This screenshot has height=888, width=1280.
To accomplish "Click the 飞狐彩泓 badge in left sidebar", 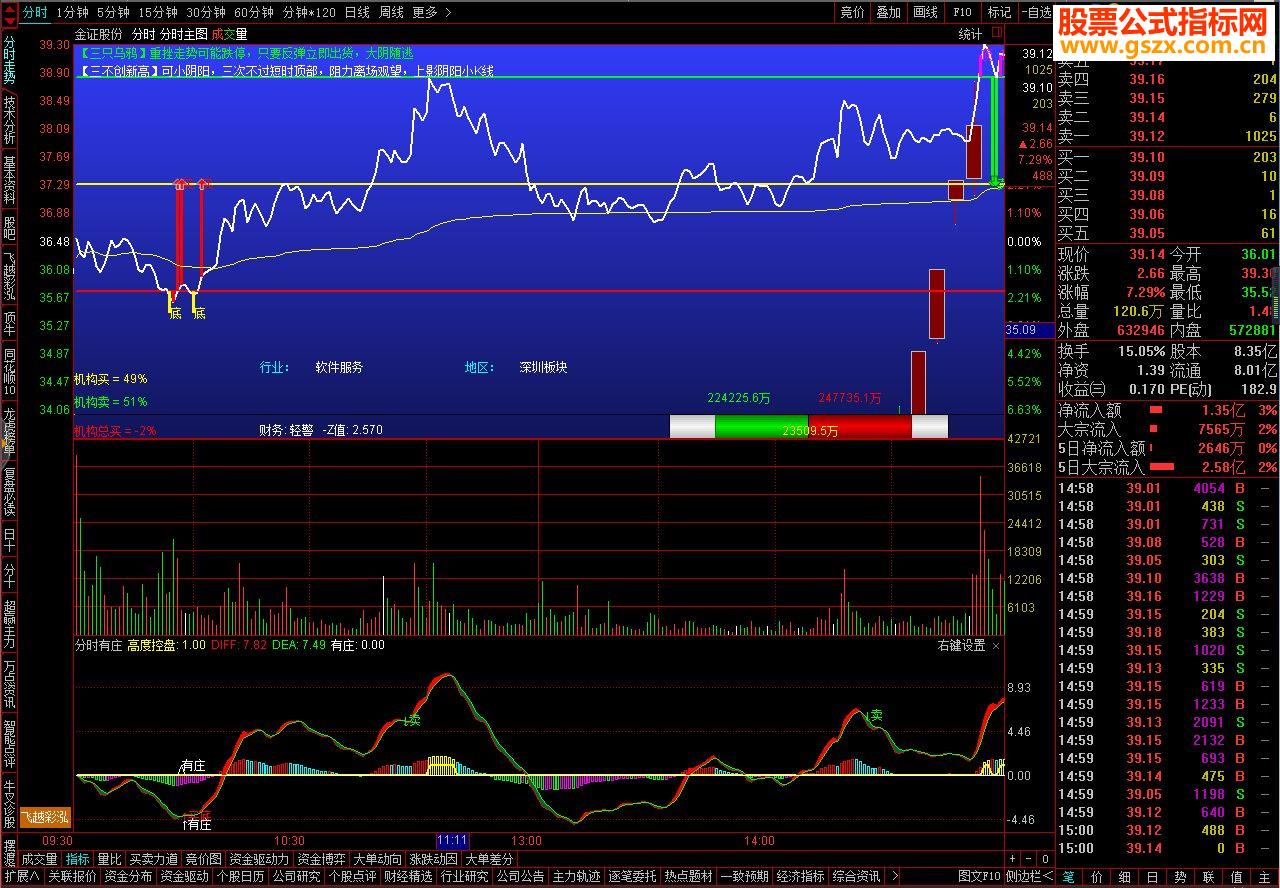I will [x=46, y=817].
